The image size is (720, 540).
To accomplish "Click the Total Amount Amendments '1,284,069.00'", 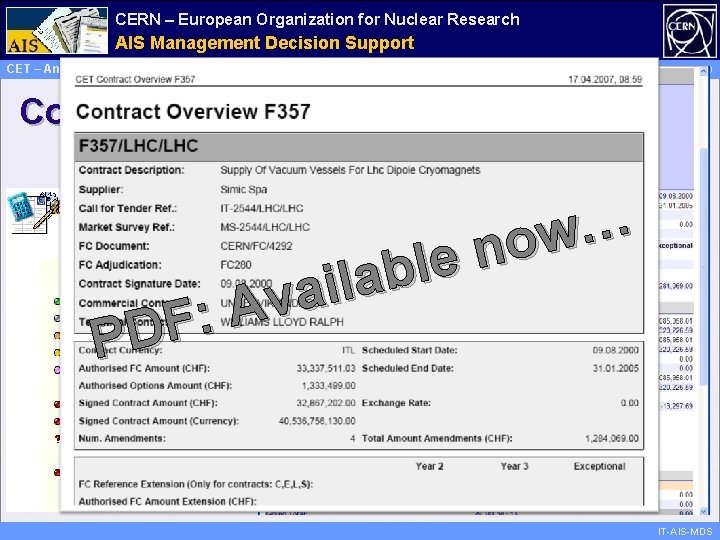I will [x=612, y=439].
